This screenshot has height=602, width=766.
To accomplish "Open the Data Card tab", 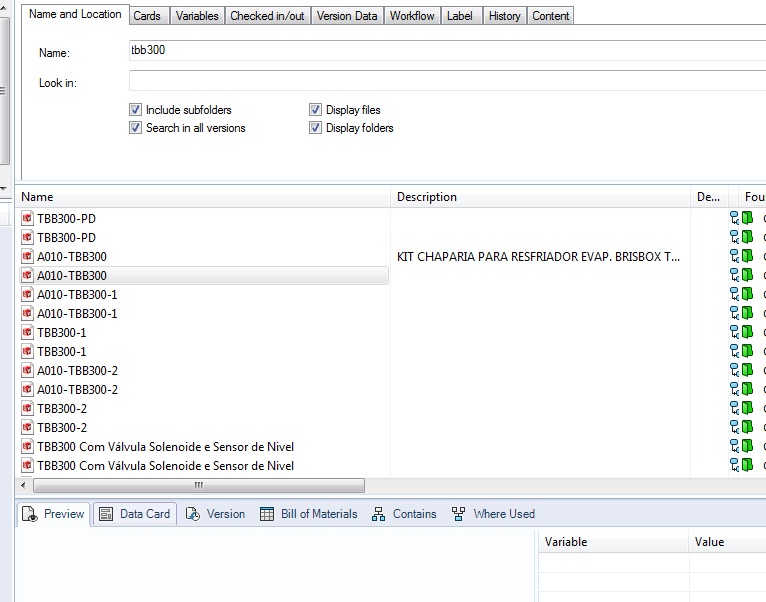I will pyautogui.click(x=135, y=514).
